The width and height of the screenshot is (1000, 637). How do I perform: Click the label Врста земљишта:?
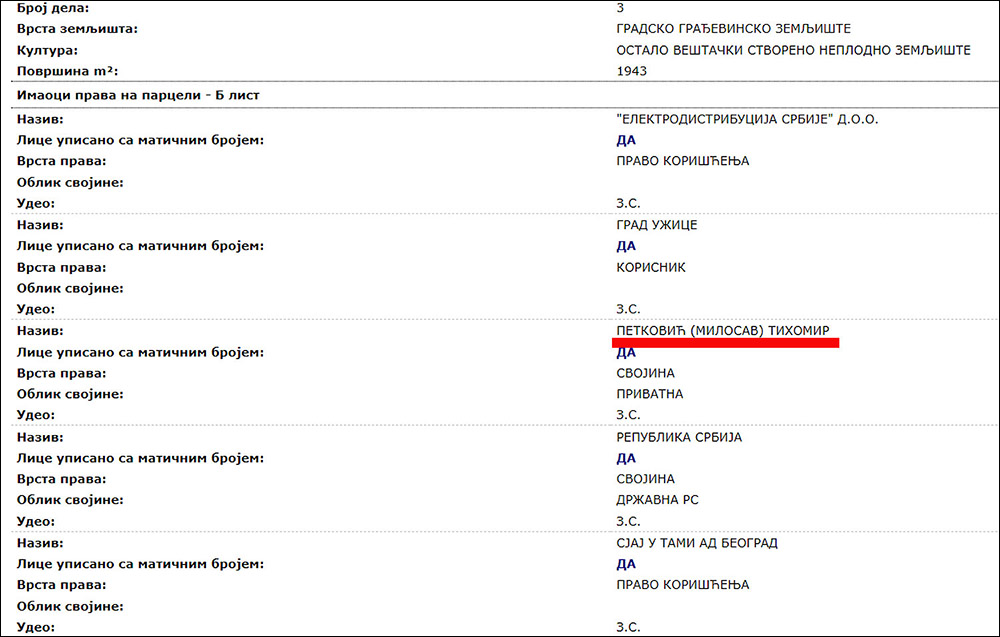[77, 29]
